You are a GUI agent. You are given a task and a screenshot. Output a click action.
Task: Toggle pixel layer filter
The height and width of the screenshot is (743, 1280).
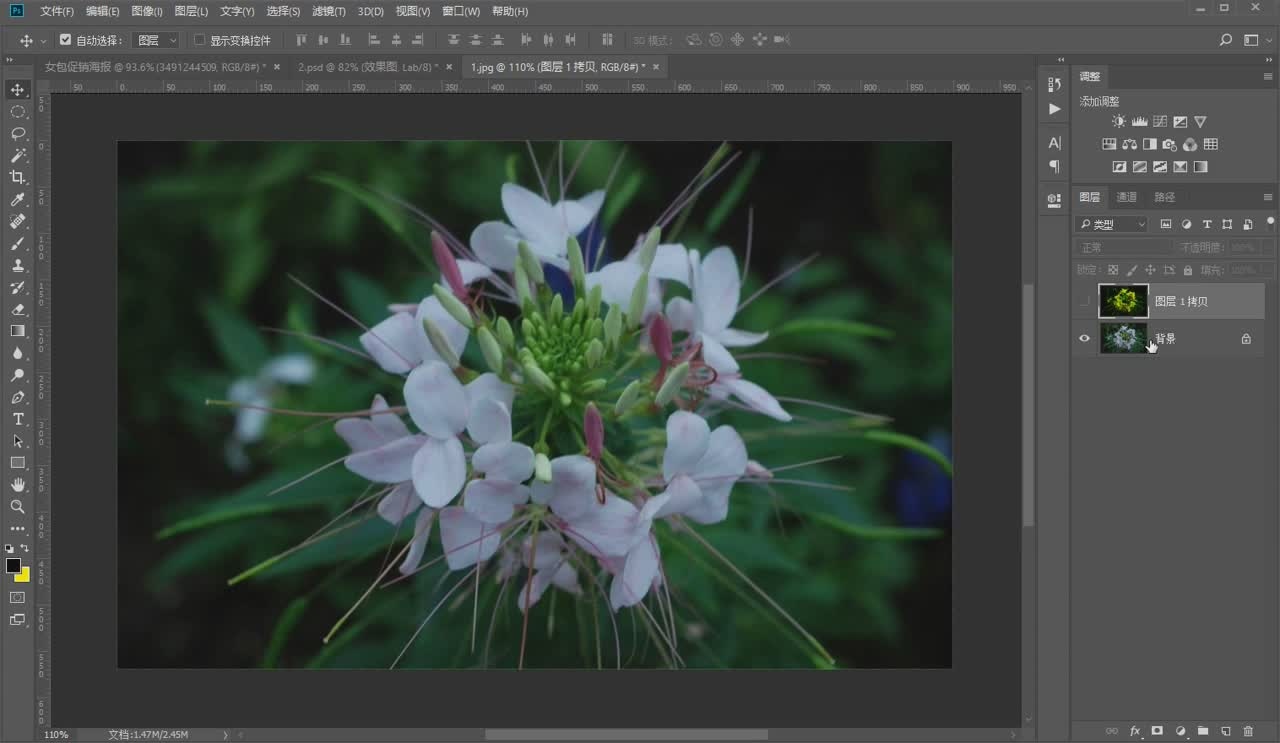click(1166, 224)
